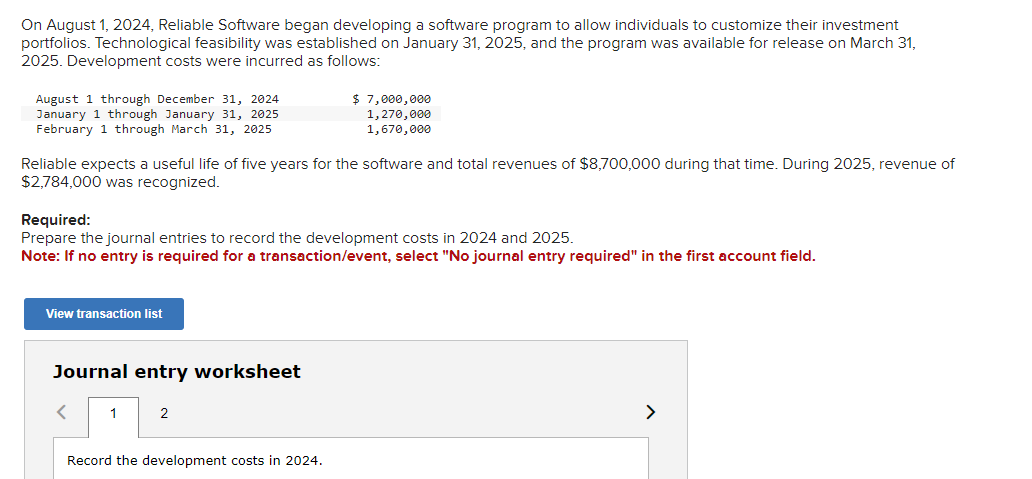Switch to journal entry tab 1
The image size is (1032, 479).
(113, 414)
